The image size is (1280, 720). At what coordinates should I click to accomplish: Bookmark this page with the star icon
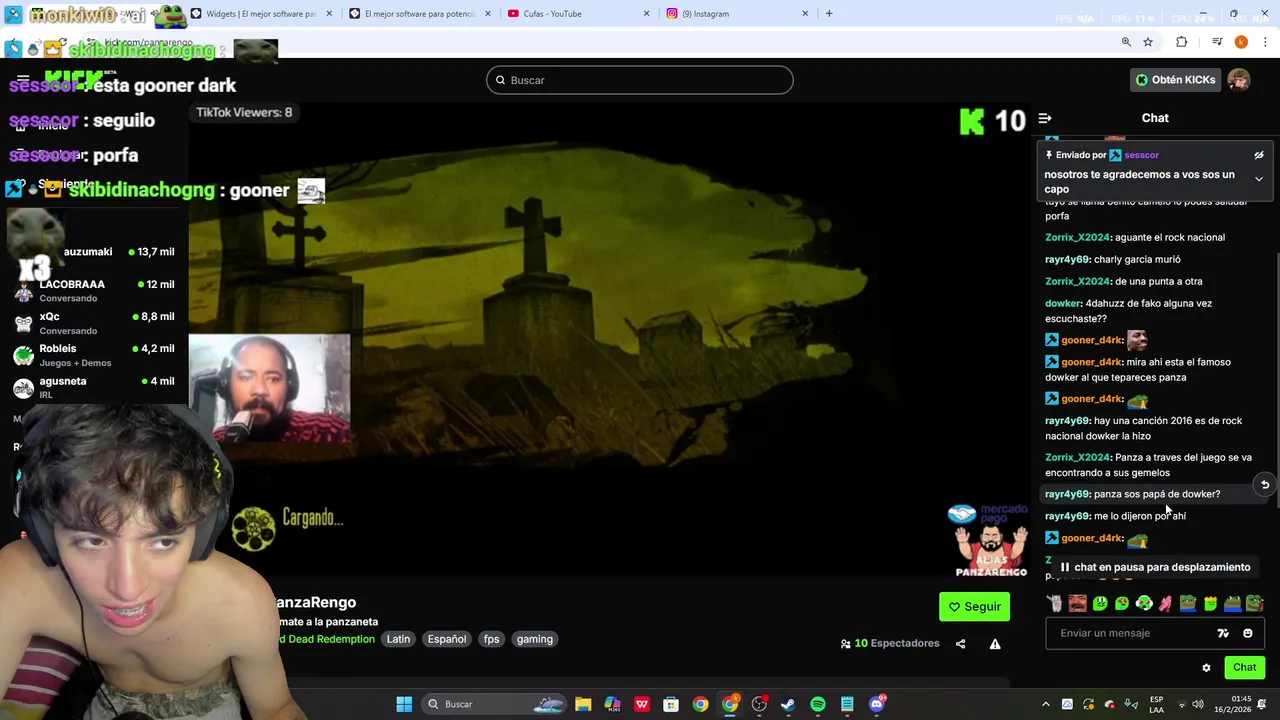(1148, 42)
